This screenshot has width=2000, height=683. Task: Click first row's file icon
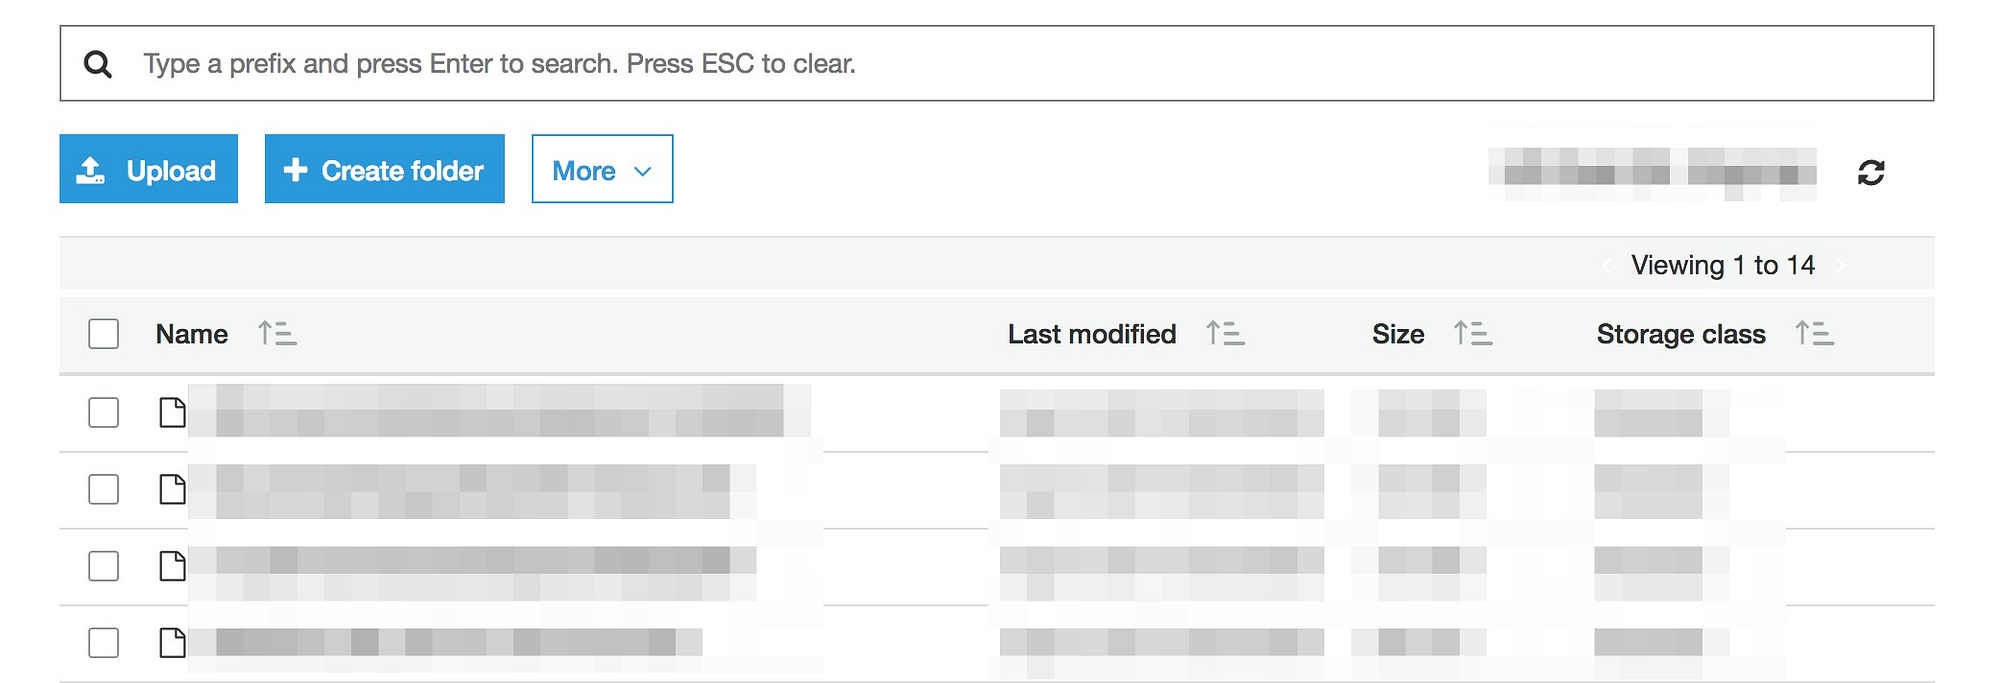[x=173, y=412]
